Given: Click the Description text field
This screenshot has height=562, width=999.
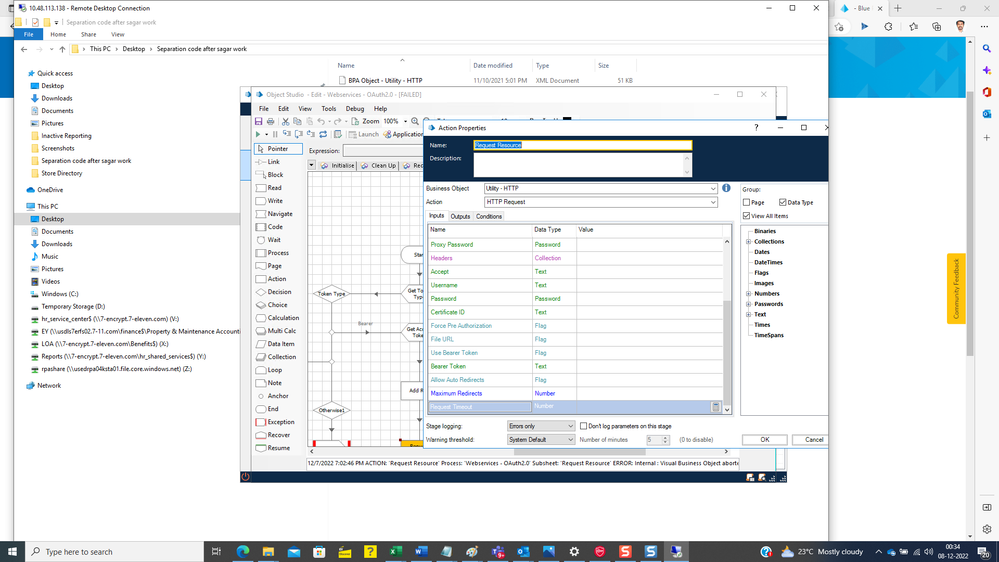Looking at the screenshot, I should 580,165.
